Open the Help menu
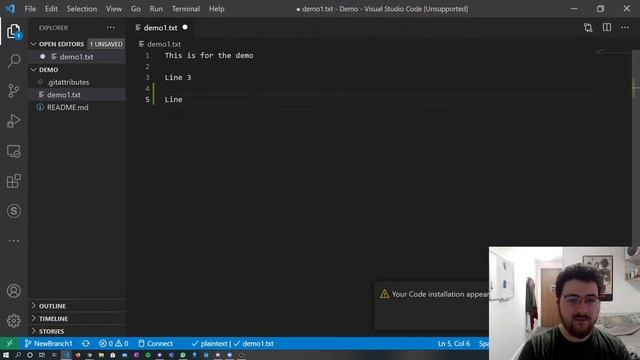The height and width of the screenshot is (360, 640). pos(216,9)
